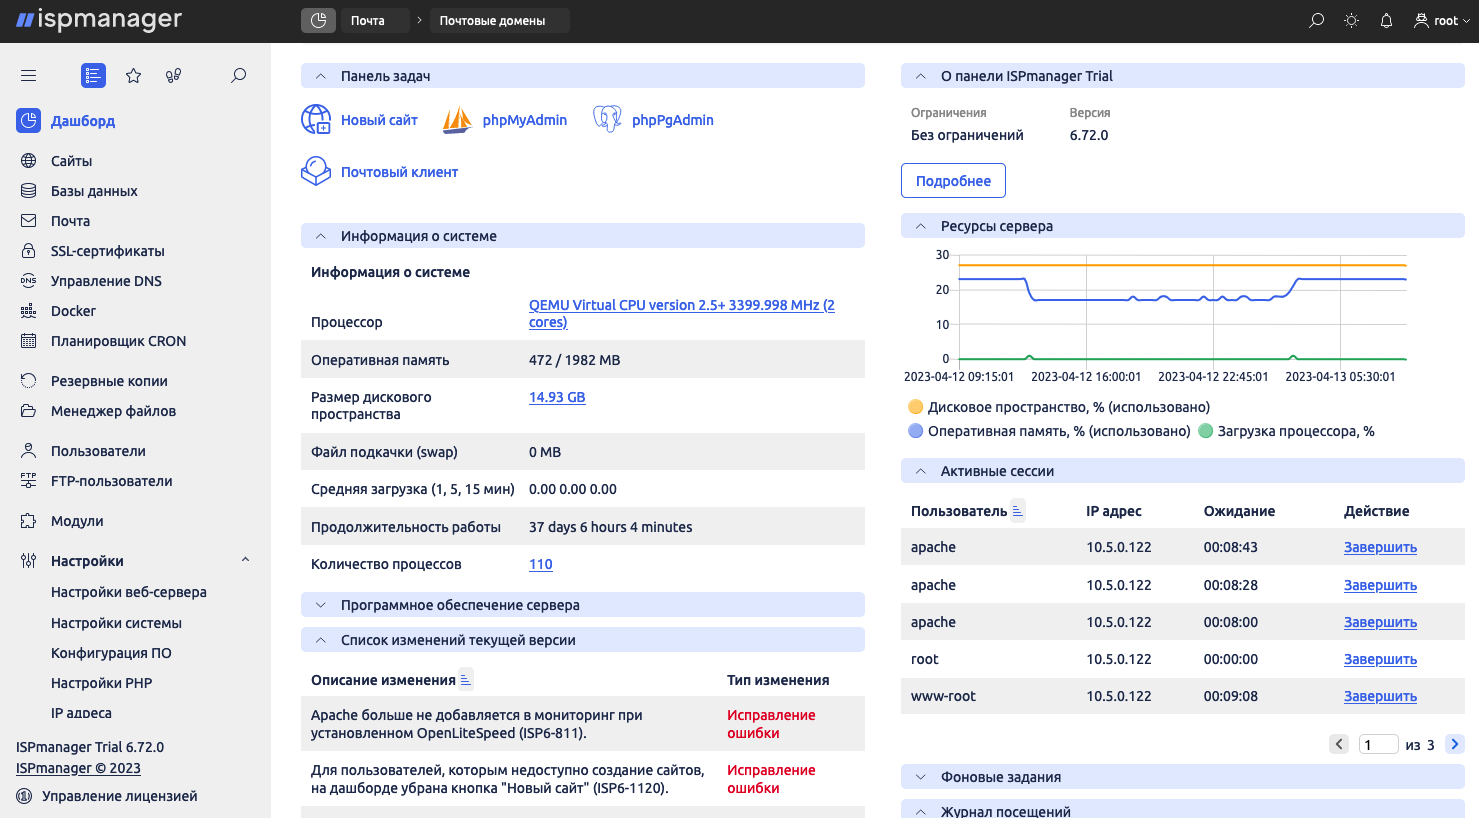Click the Подробнее button

953,181
